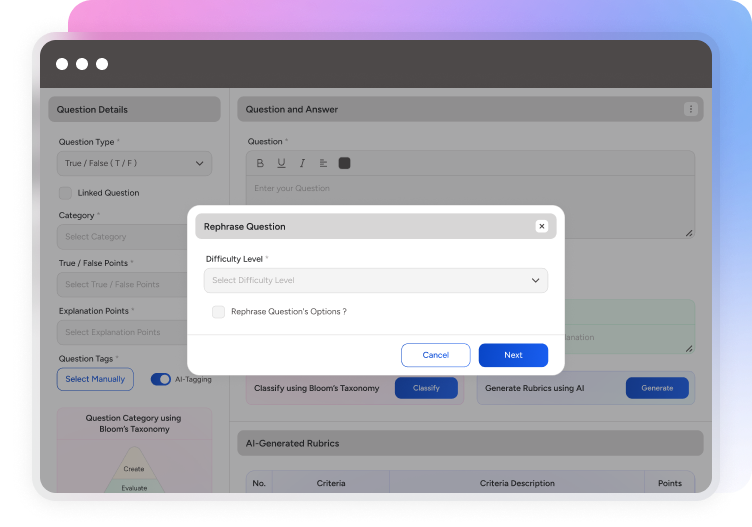Apply underline formatting in the question editor
This screenshot has width=752, height=527.
[281, 163]
